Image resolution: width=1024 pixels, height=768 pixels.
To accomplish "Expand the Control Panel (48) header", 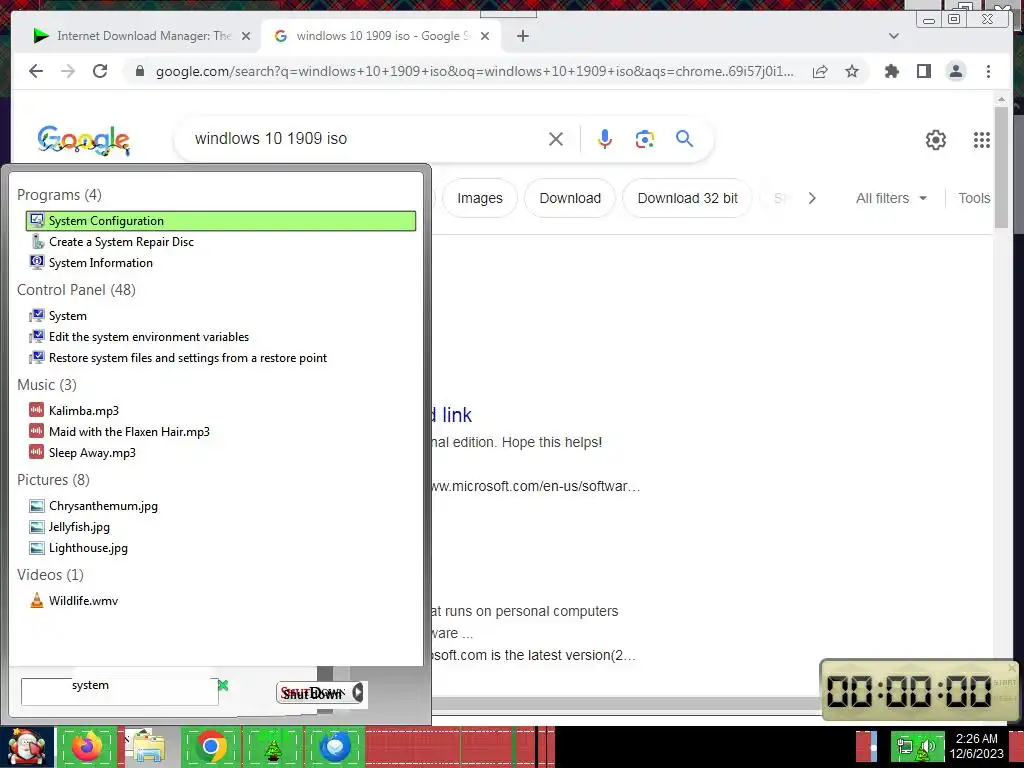I will [x=76, y=289].
